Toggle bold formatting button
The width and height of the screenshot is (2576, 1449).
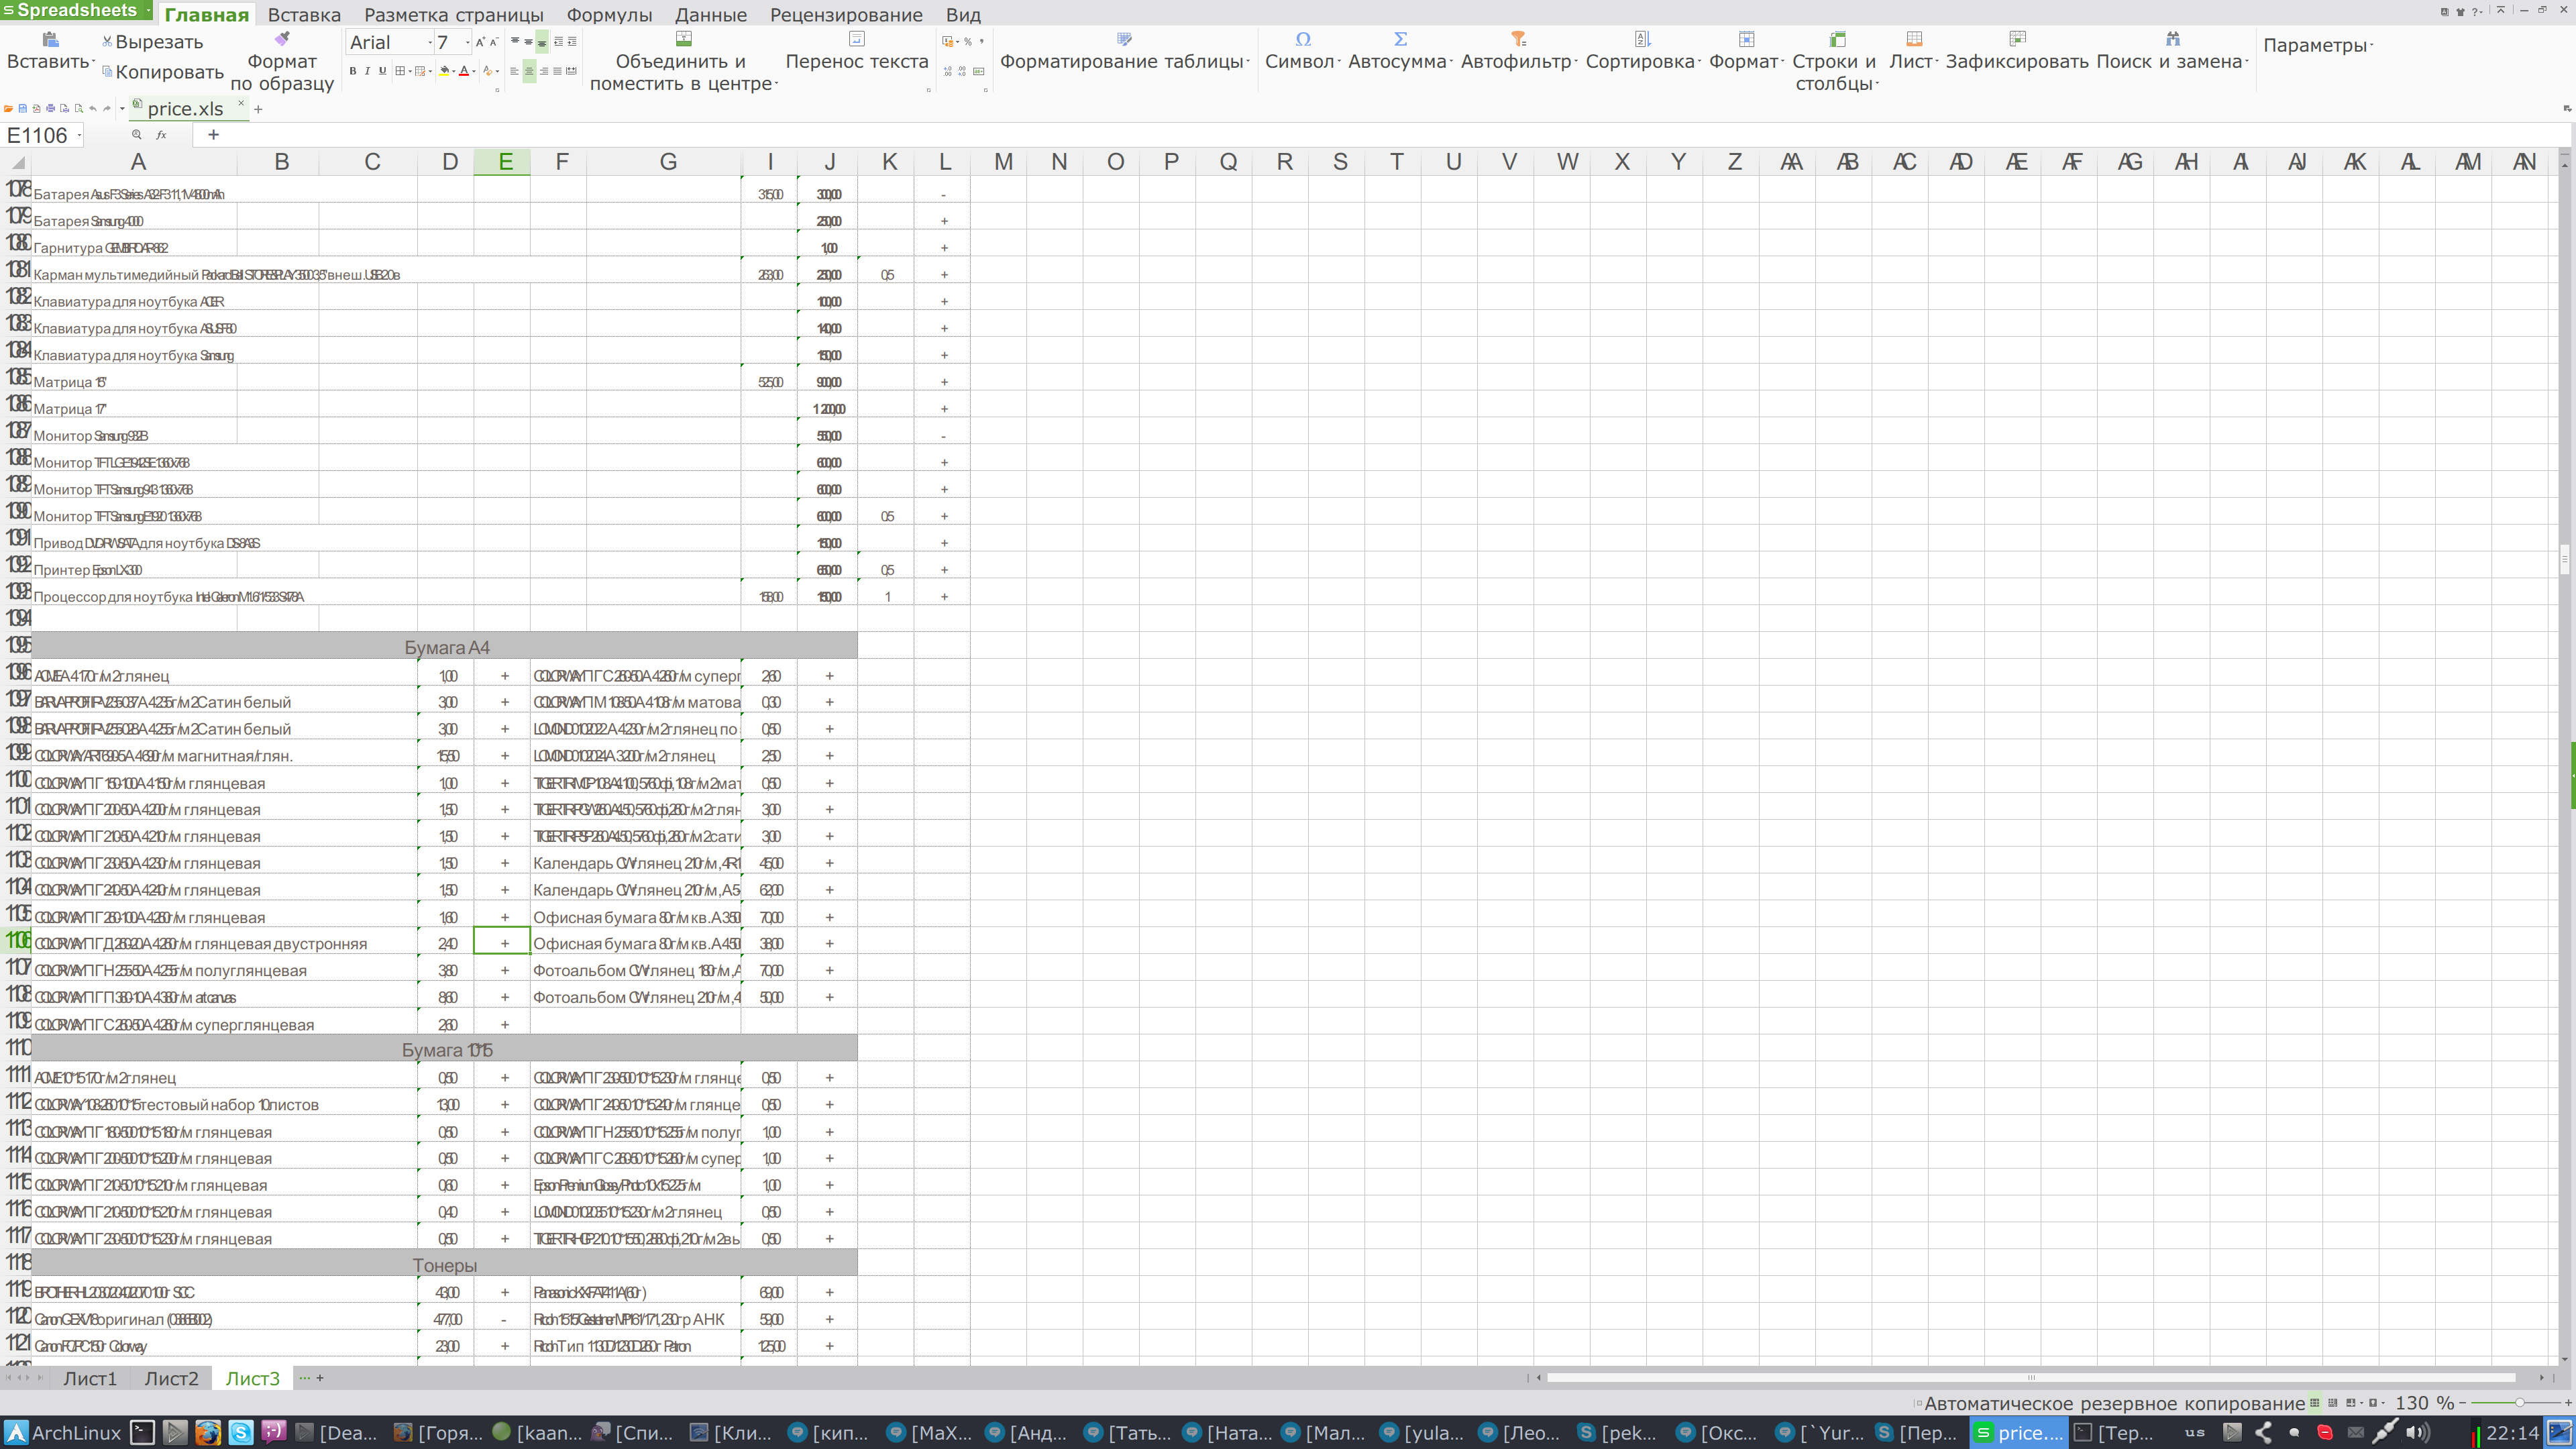tap(352, 71)
